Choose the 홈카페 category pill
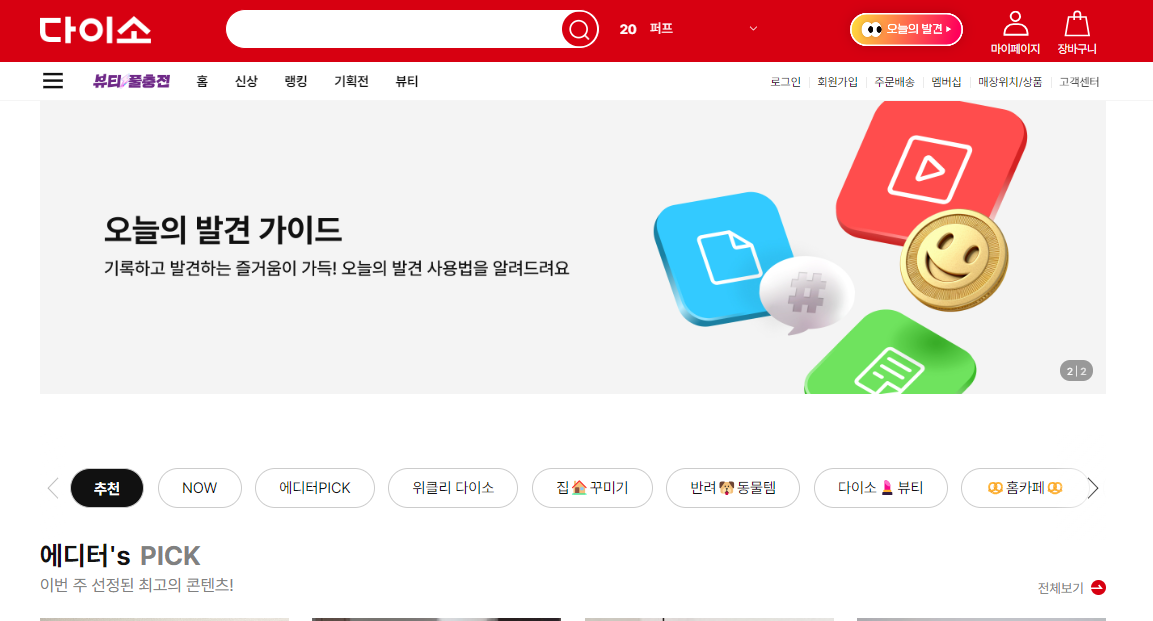The height and width of the screenshot is (621, 1153). tap(1025, 487)
